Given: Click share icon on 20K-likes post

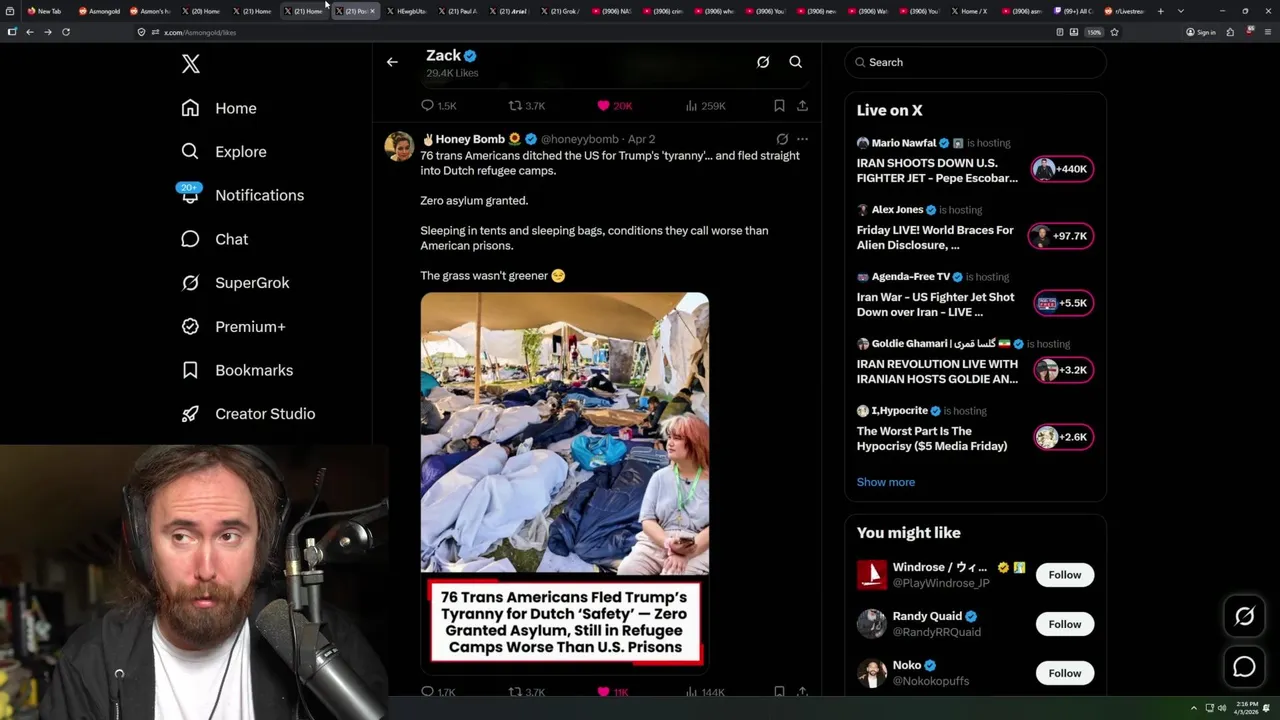Looking at the screenshot, I should (802, 105).
